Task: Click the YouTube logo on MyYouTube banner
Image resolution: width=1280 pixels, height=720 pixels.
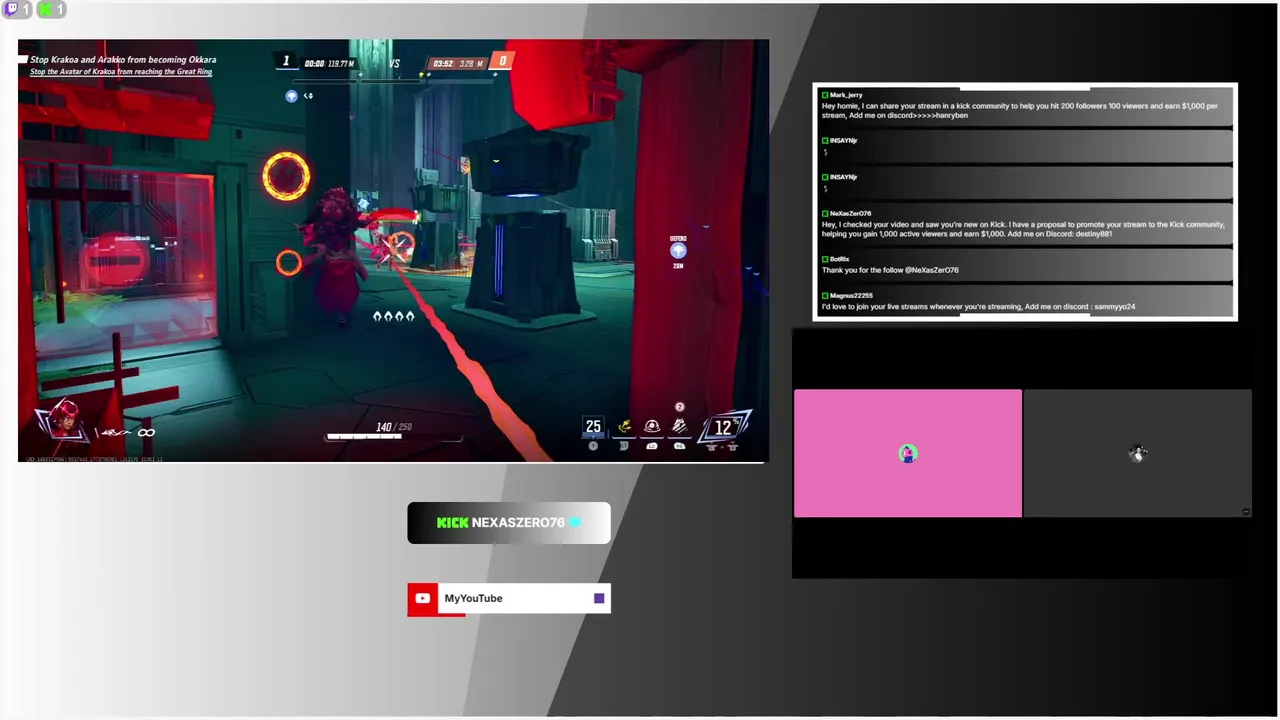Action: (422, 598)
